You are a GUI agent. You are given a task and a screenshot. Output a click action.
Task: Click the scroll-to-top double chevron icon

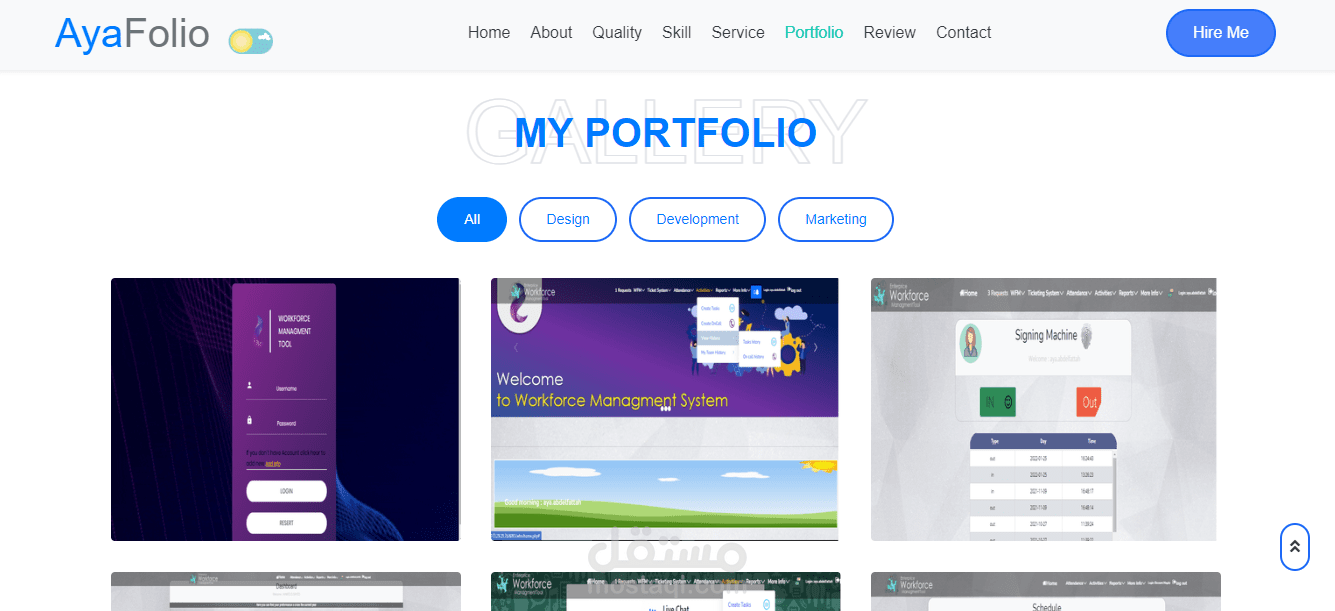(x=1295, y=547)
